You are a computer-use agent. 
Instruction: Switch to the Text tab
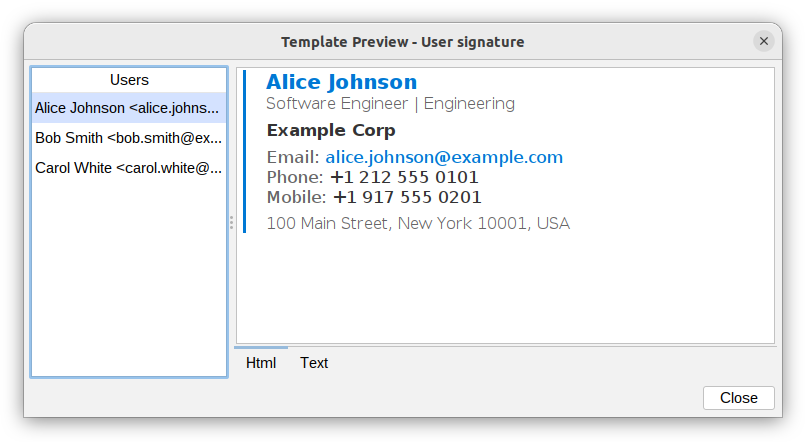coord(314,363)
